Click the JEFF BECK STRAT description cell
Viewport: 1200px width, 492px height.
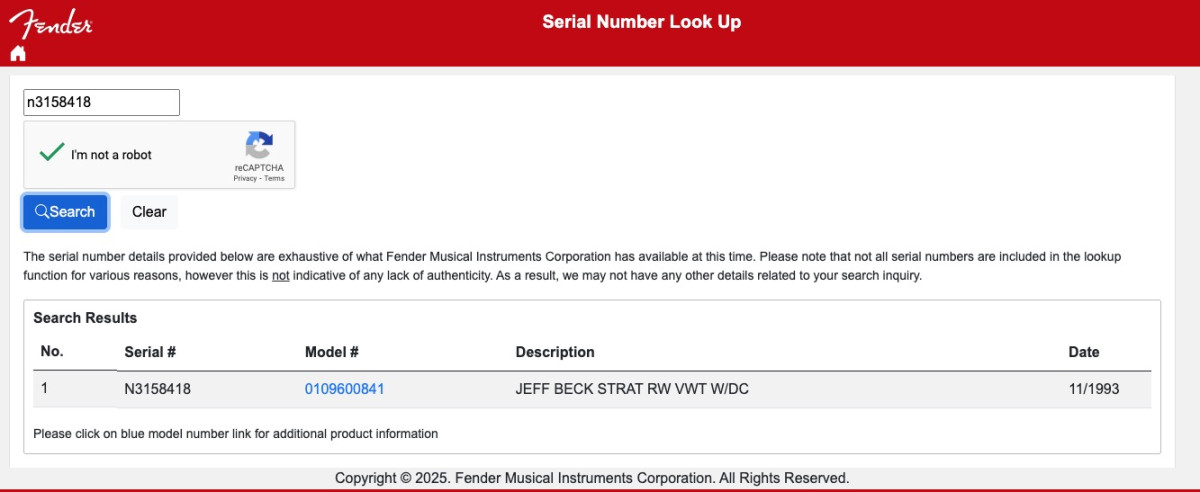631,389
